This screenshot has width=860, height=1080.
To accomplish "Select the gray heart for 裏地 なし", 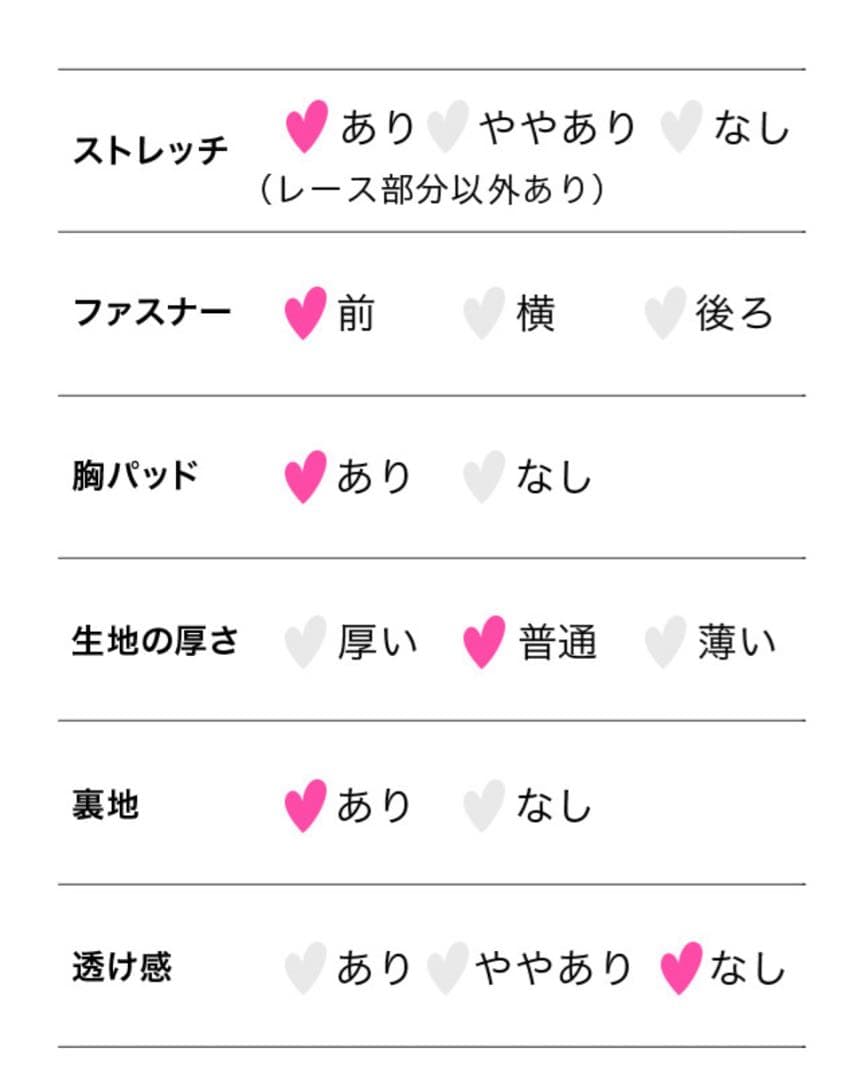I will point(484,805).
